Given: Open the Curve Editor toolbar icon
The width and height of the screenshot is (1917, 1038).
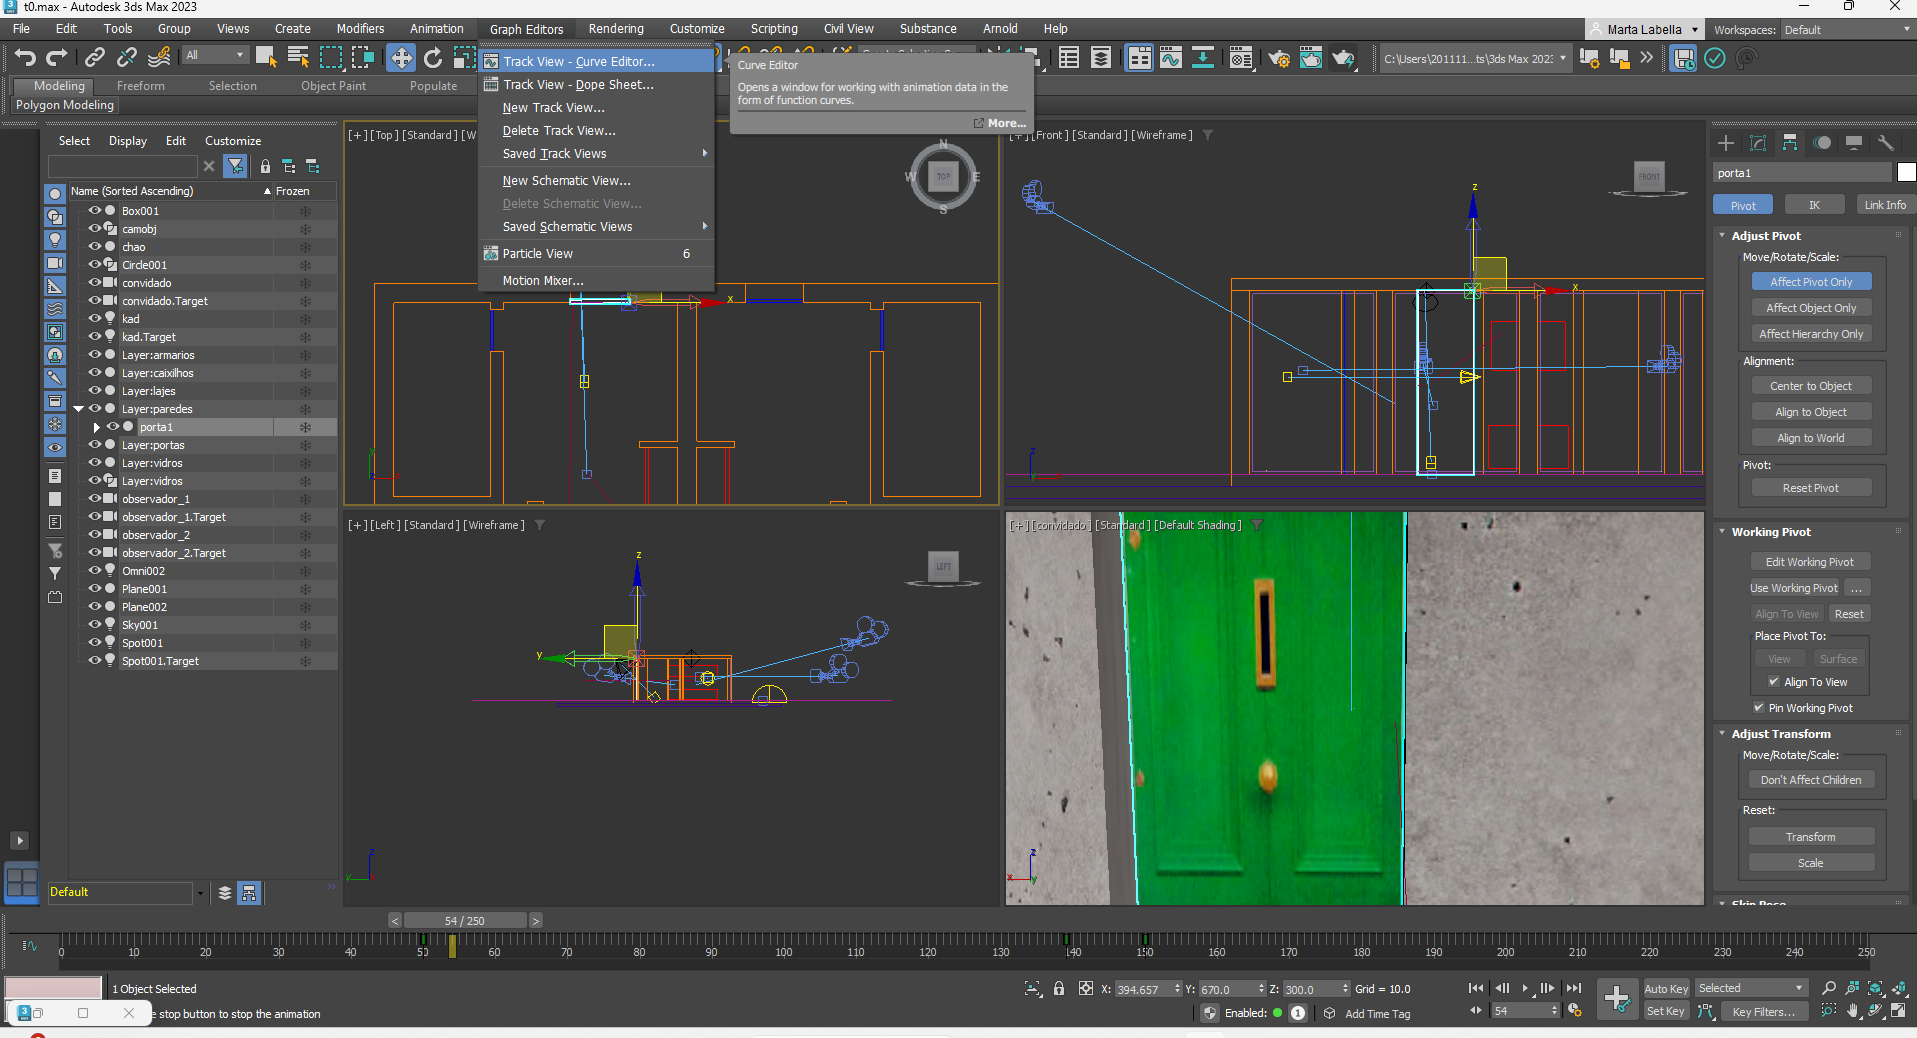Looking at the screenshot, I should 1171,58.
